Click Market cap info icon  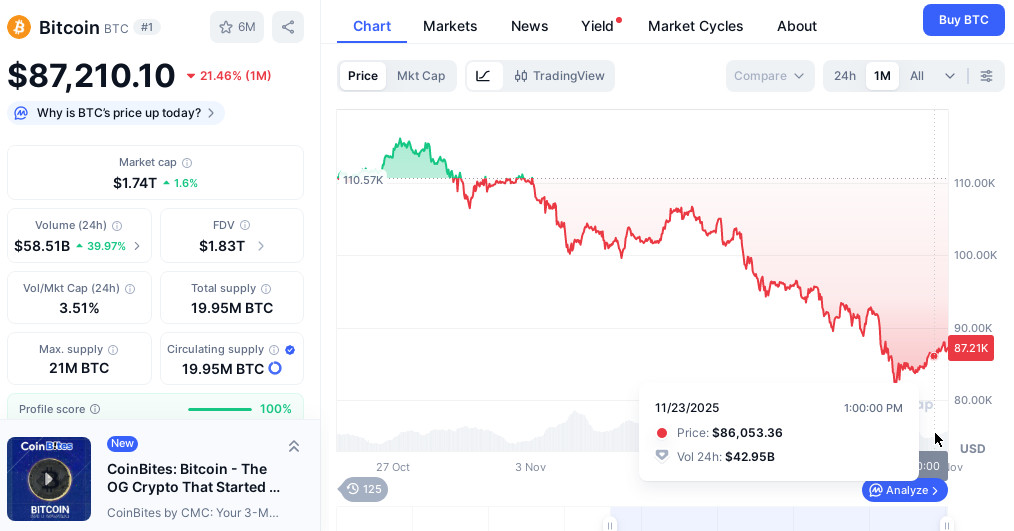[x=187, y=163]
